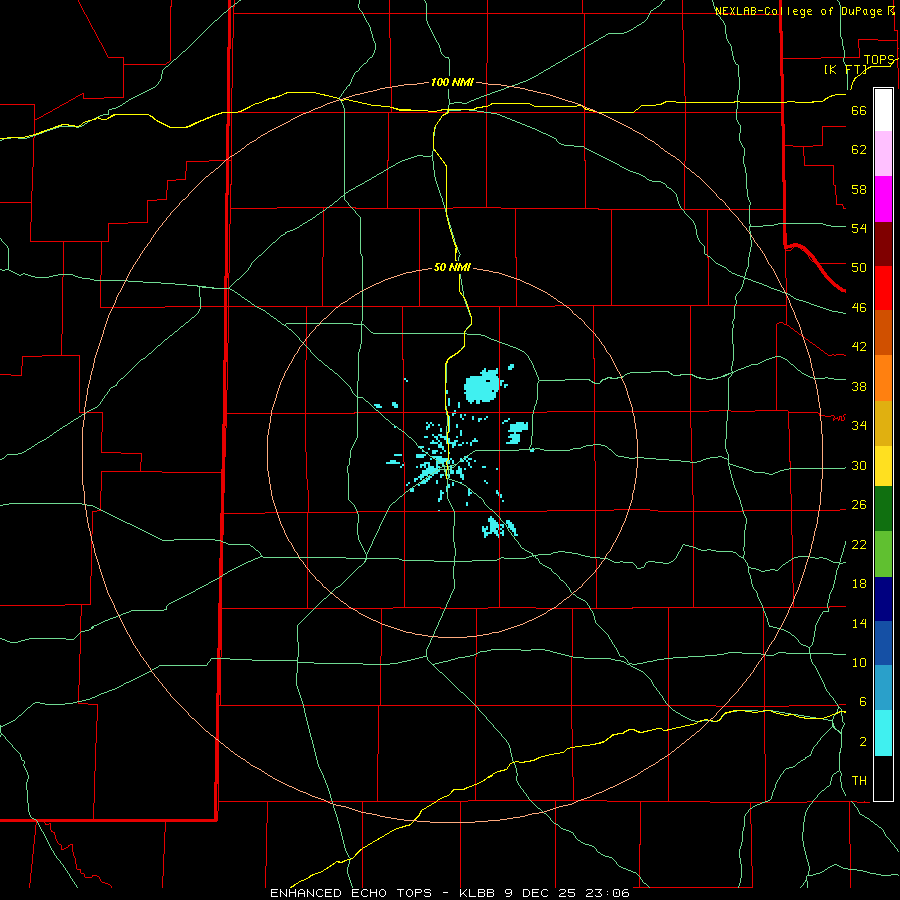Click the gold 38 kft legend swatch
This screenshot has width=900, height=900.
[883, 423]
